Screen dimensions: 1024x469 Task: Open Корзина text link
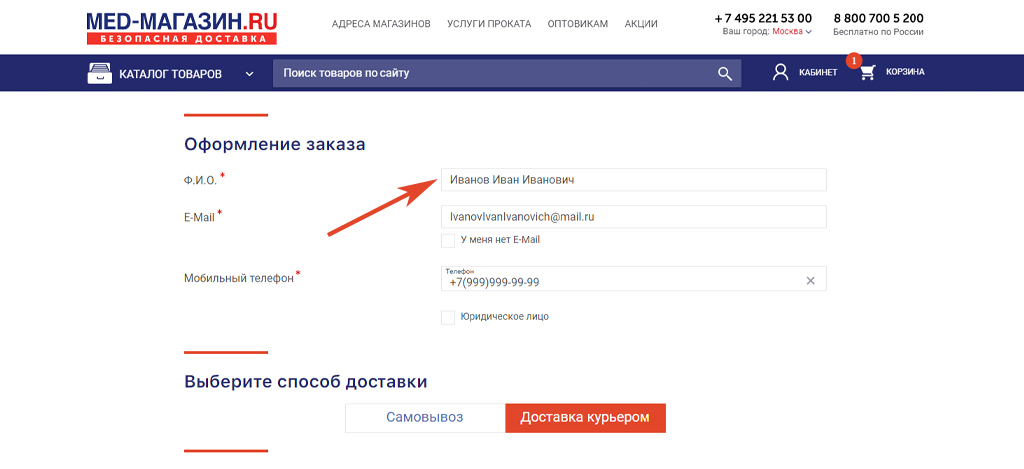point(905,73)
